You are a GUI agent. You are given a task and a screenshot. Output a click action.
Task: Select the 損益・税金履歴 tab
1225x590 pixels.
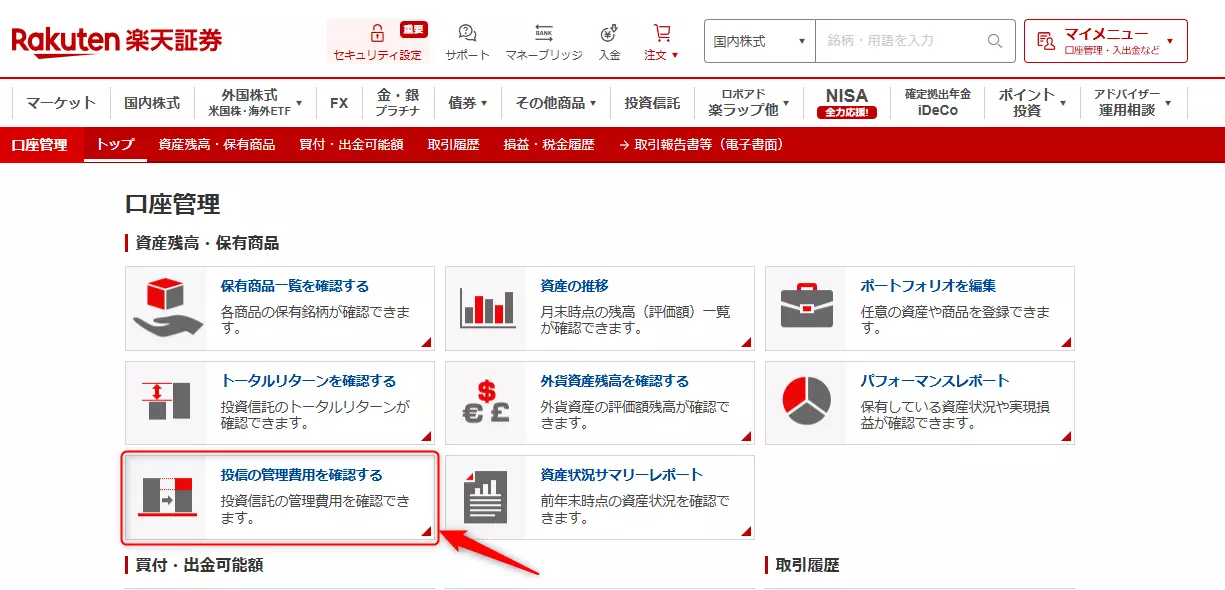pos(549,145)
